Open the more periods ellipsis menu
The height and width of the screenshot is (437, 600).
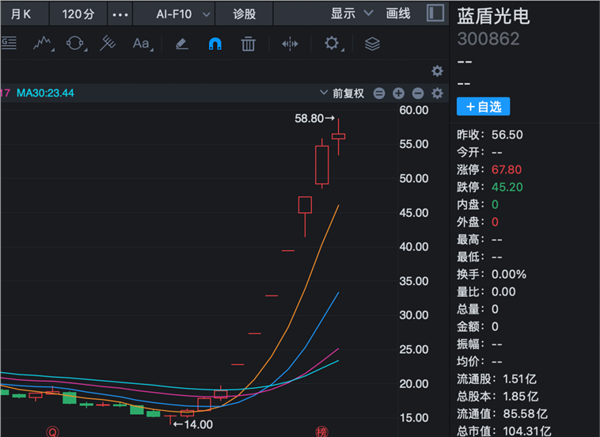[x=120, y=15]
